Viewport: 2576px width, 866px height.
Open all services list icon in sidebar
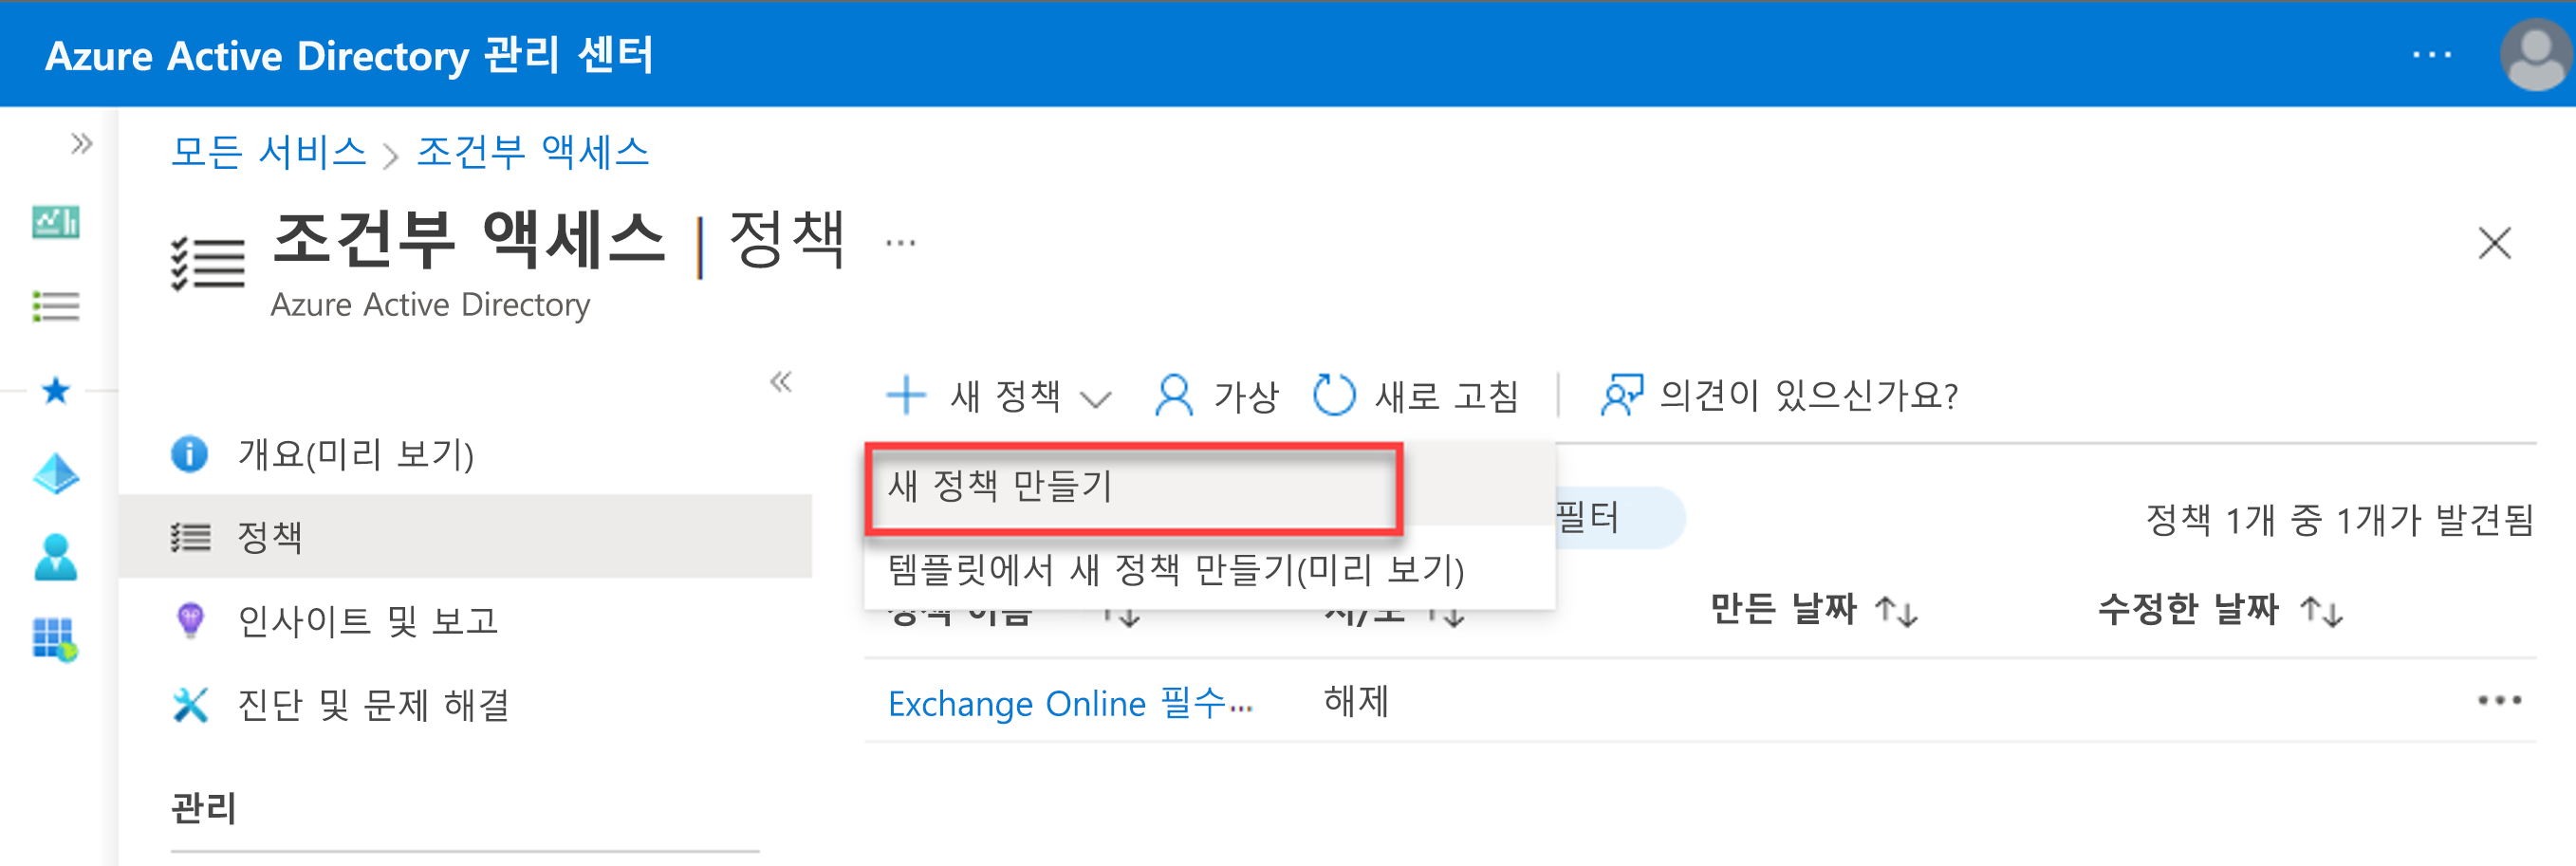tap(56, 306)
